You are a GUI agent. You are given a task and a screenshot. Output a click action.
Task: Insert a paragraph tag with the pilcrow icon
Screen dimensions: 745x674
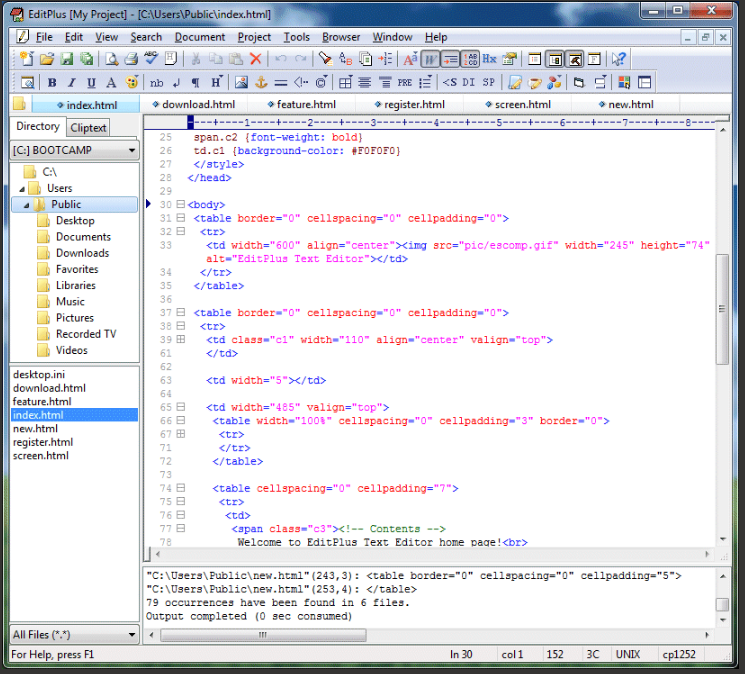pos(196,83)
